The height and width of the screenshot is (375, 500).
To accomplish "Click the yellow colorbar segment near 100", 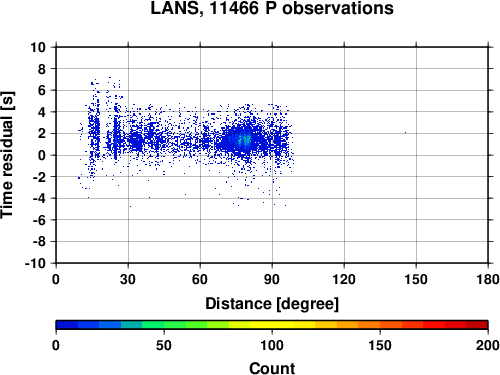I will click(x=272, y=325).
